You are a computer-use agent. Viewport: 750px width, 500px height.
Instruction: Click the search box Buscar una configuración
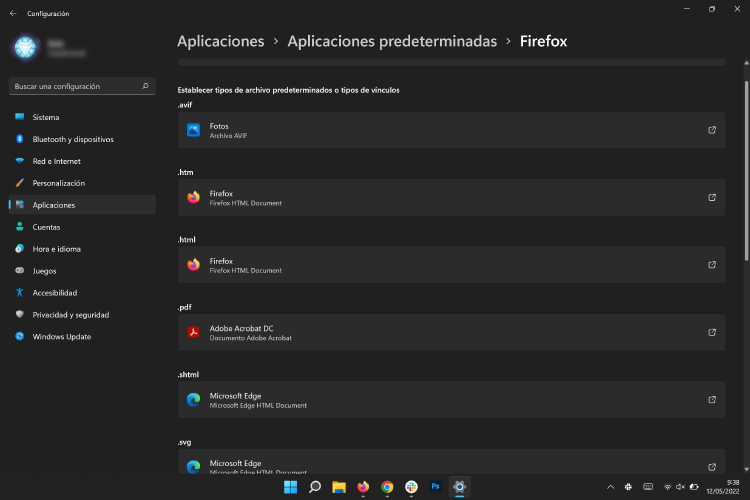click(76, 87)
